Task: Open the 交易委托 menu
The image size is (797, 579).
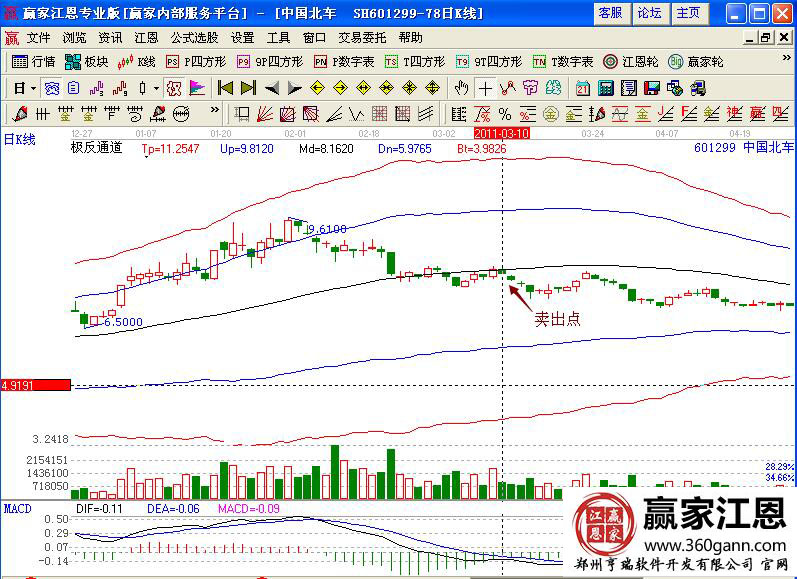Action: pyautogui.click(x=361, y=37)
